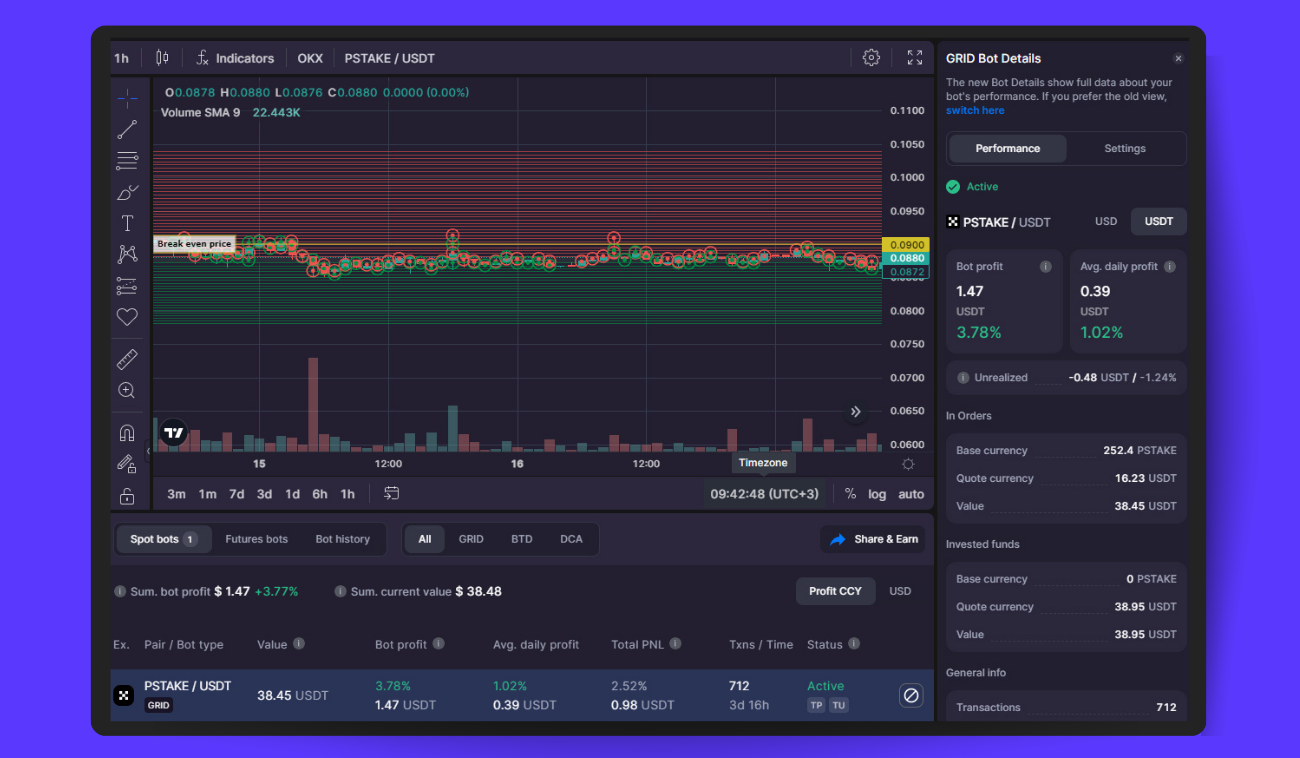Enter fullscreen chart mode

pos(915,58)
